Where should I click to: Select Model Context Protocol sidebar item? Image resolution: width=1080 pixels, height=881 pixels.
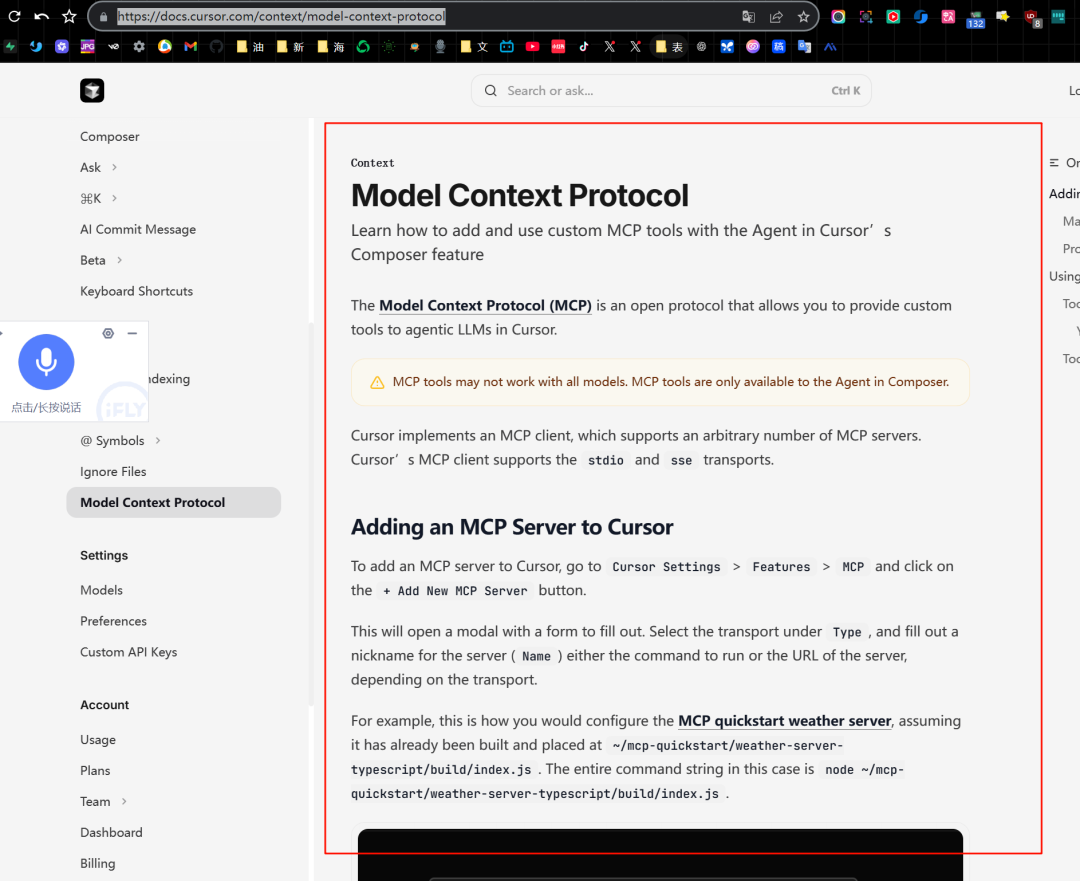click(x=174, y=502)
